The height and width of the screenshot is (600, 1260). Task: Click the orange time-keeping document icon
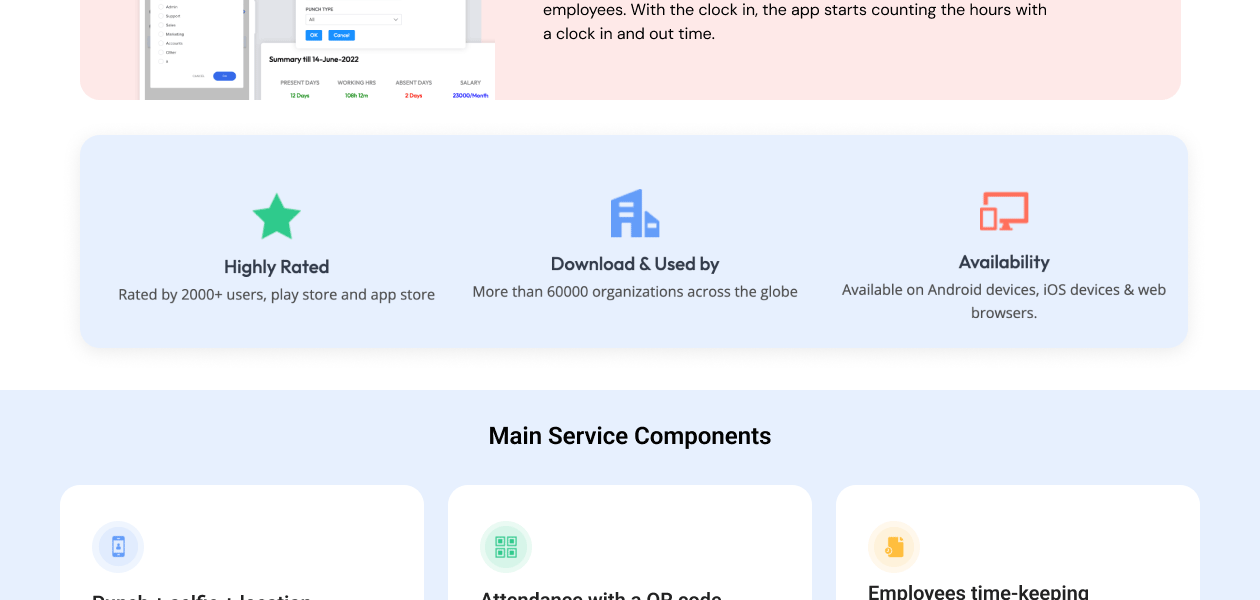(894, 547)
